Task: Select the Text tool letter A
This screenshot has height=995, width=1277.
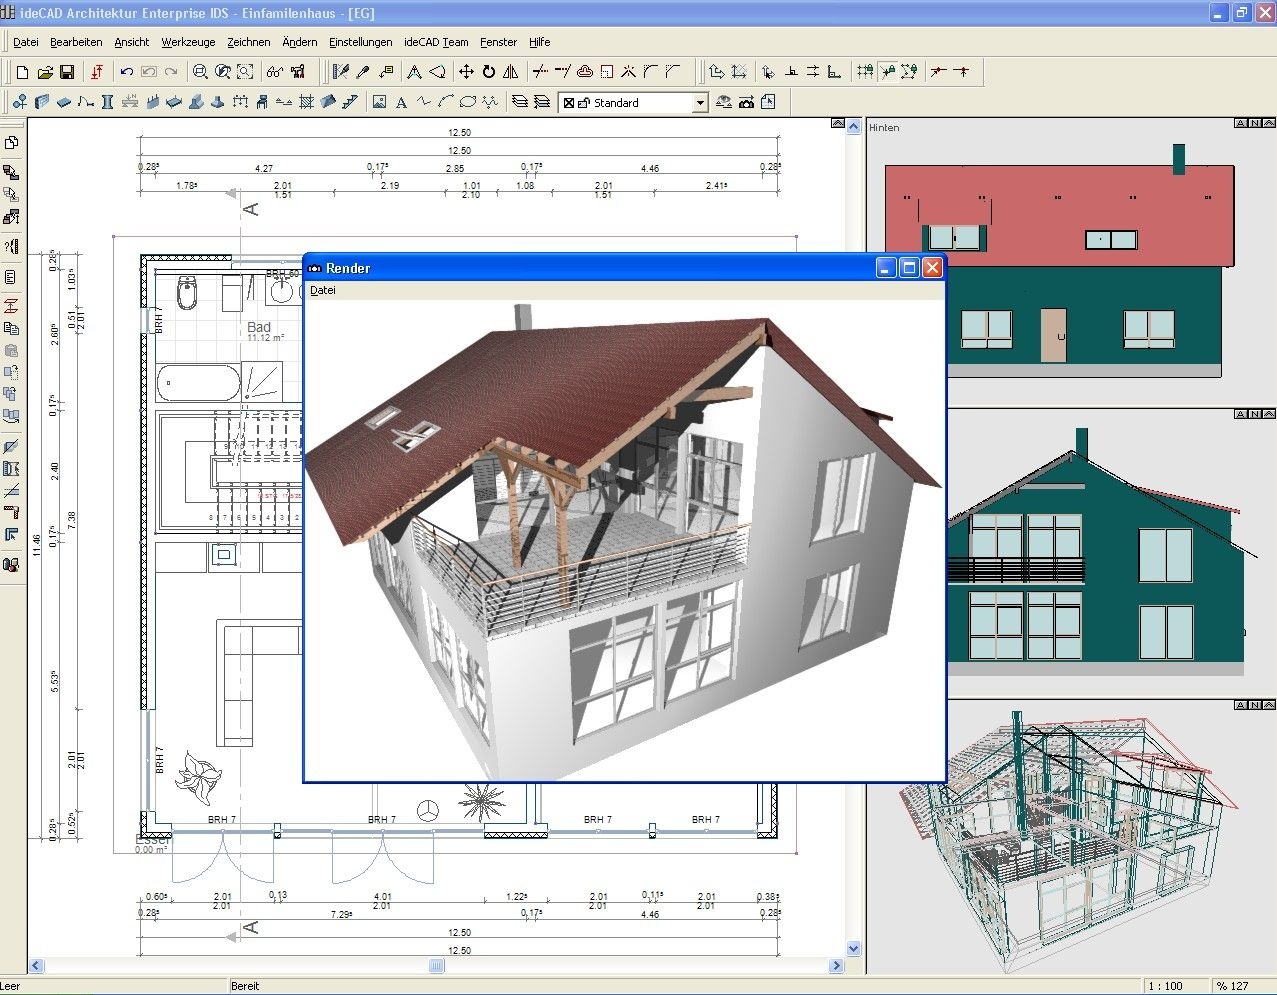Action: point(401,102)
